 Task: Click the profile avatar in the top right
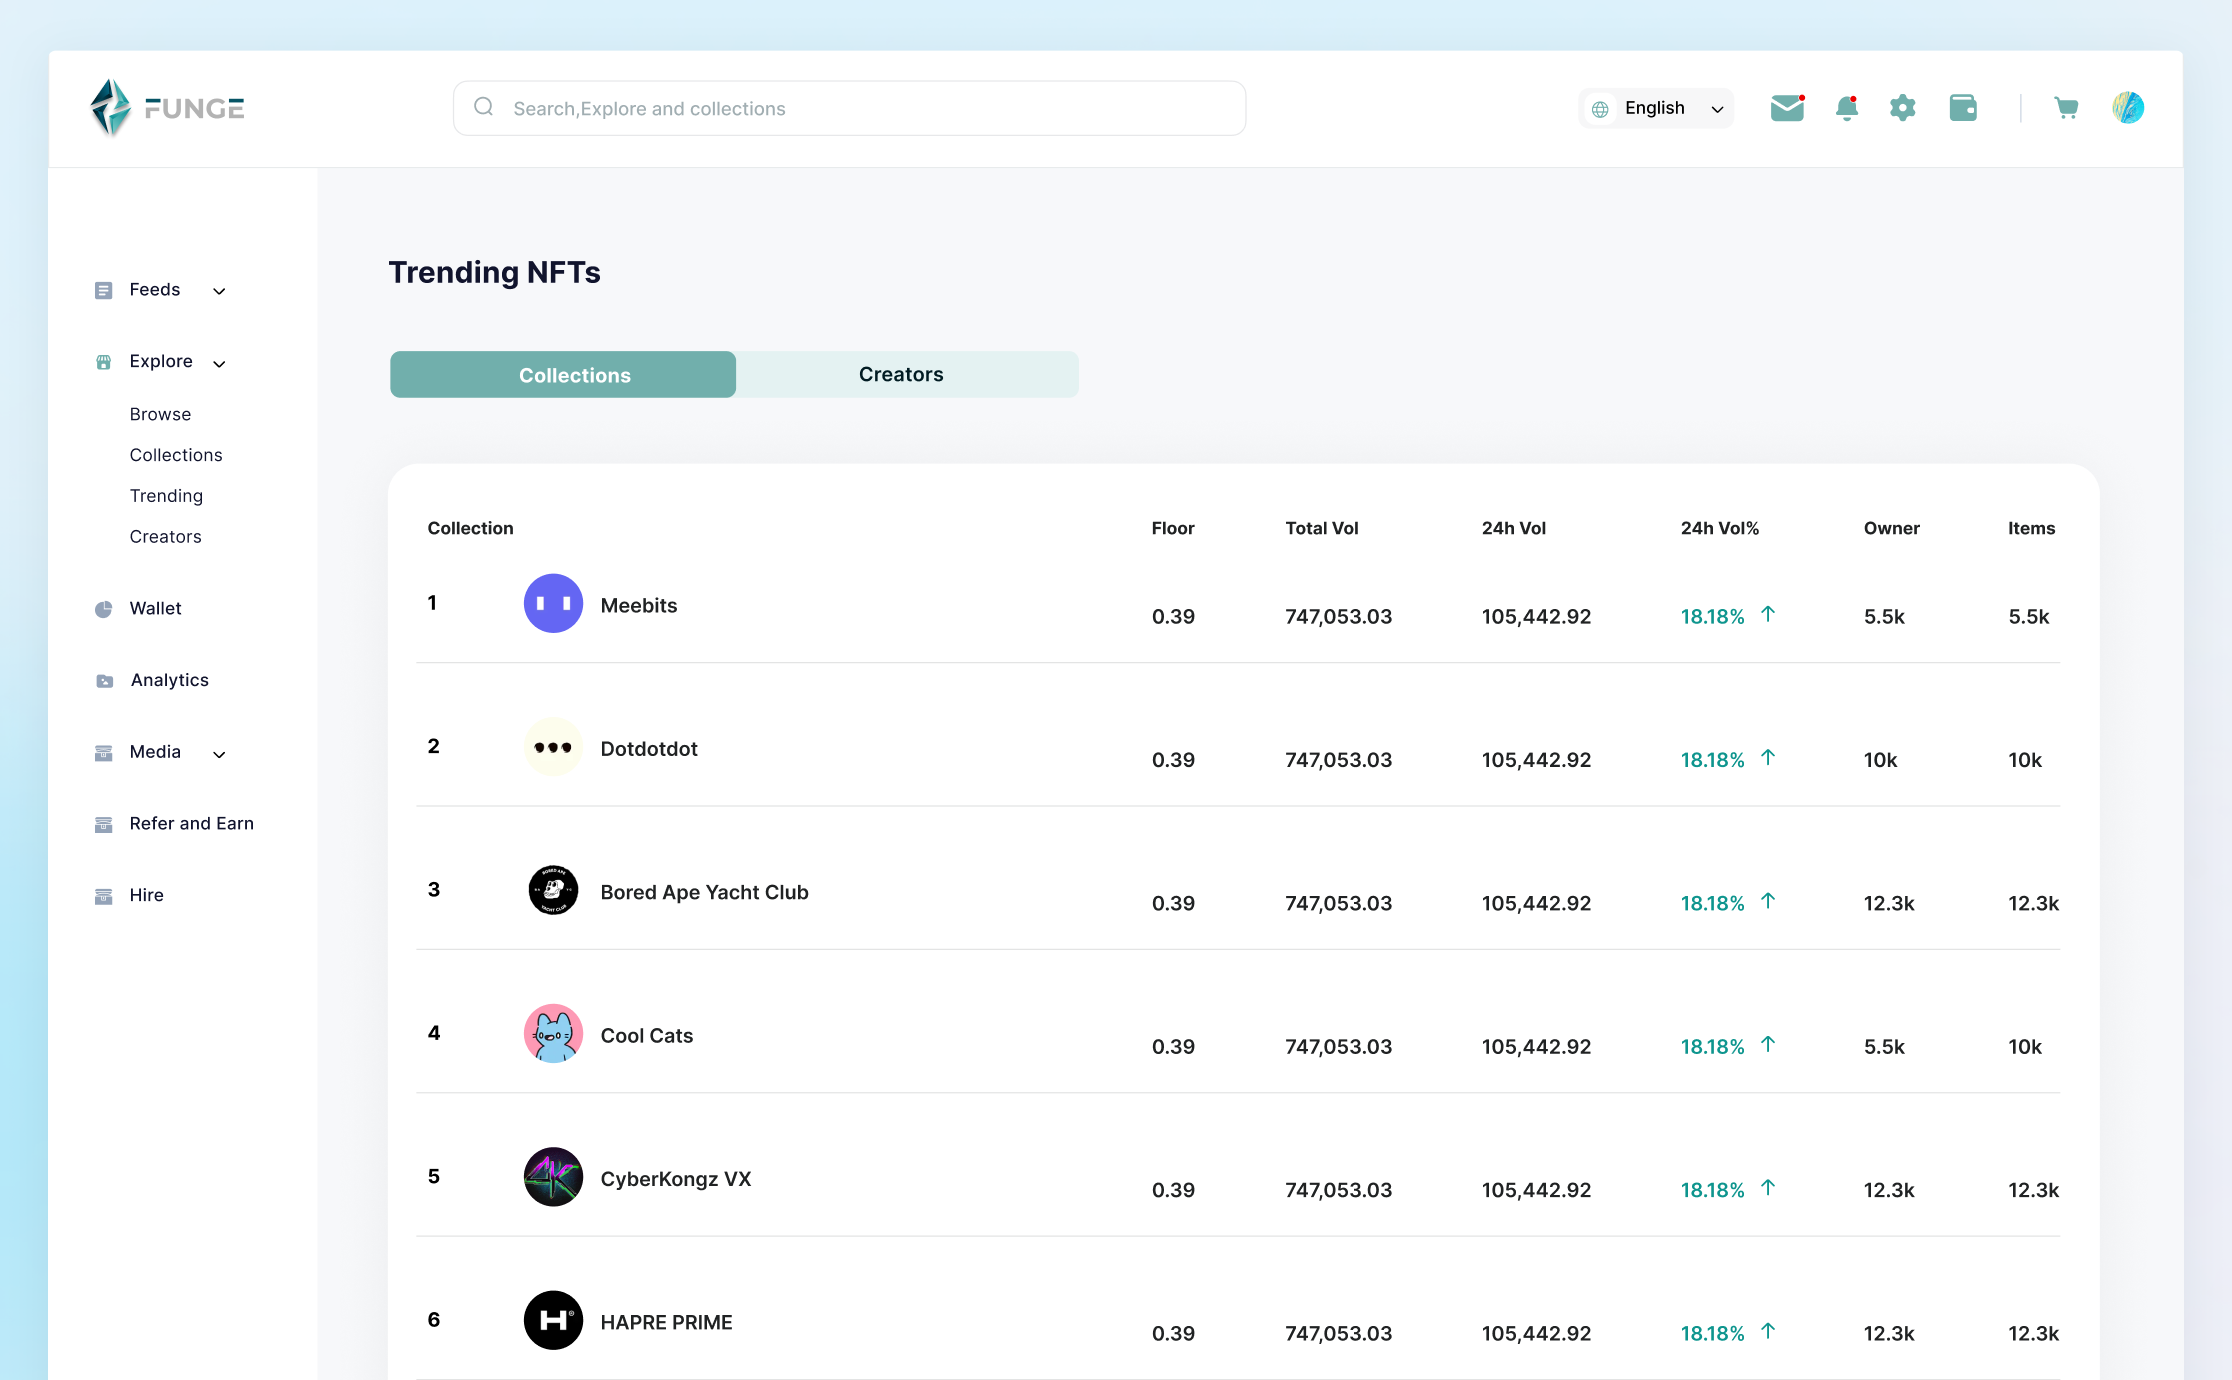click(x=2128, y=107)
